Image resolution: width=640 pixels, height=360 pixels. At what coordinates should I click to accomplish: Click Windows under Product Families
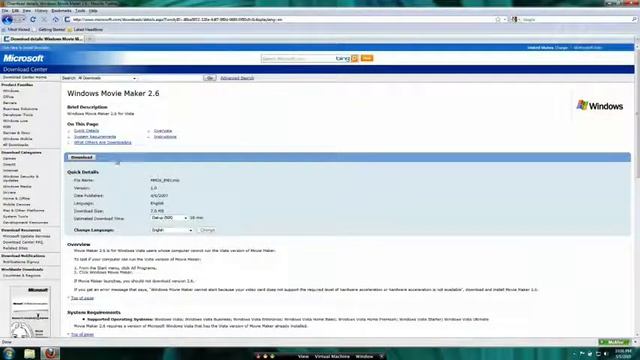click(x=11, y=91)
